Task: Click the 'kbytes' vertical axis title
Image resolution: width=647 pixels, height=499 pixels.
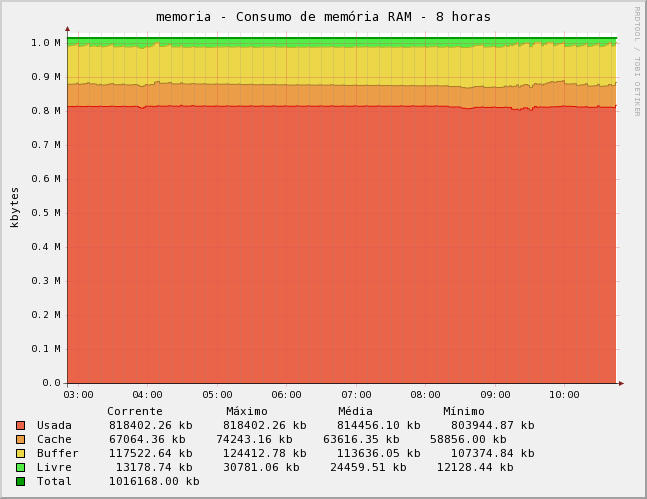Action: pyautogui.click(x=14, y=207)
